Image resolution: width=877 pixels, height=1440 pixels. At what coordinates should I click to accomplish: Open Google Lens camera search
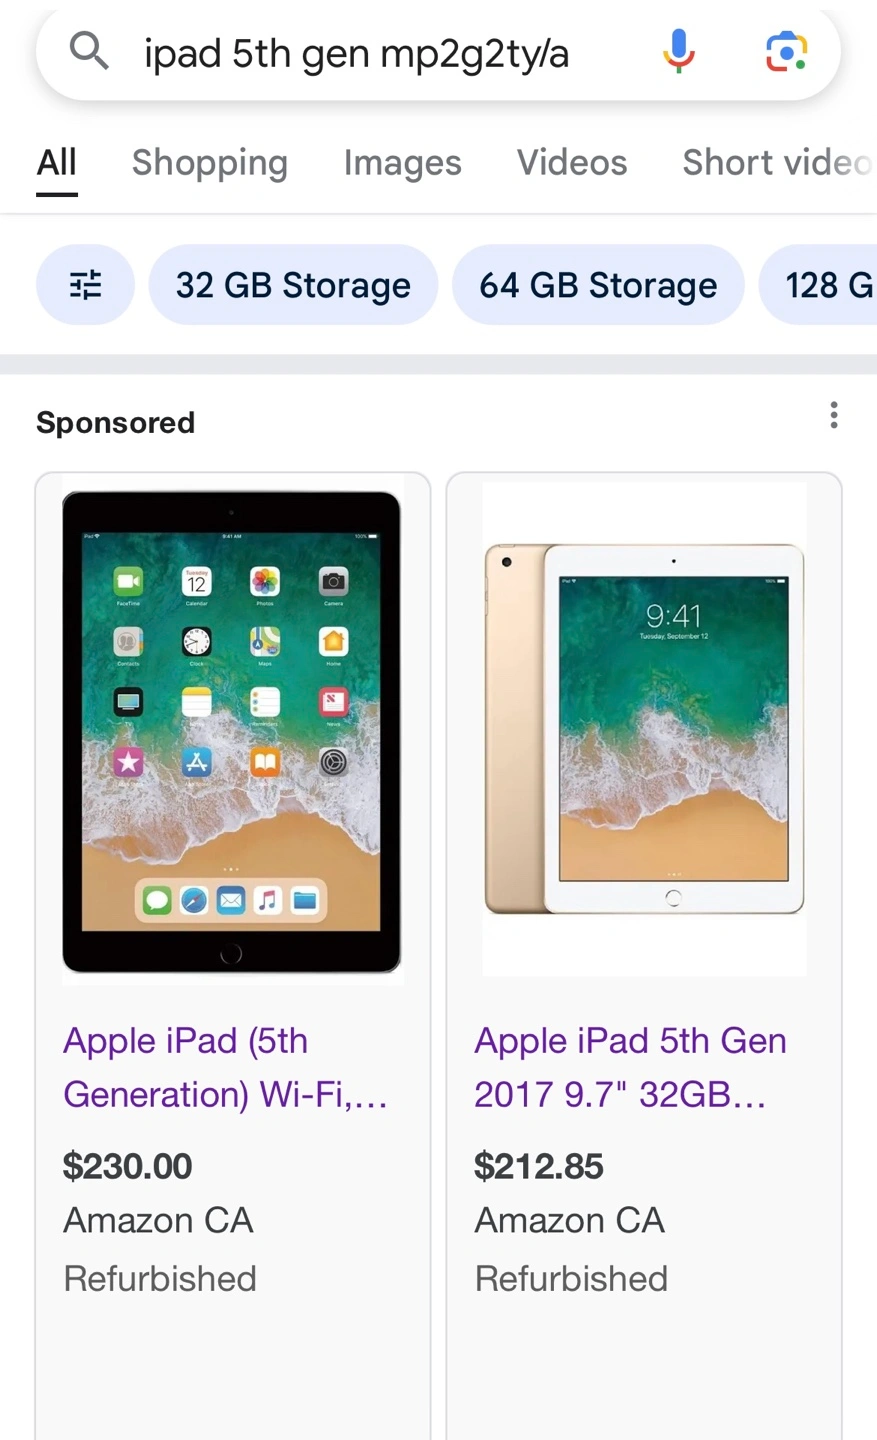[x=787, y=51]
